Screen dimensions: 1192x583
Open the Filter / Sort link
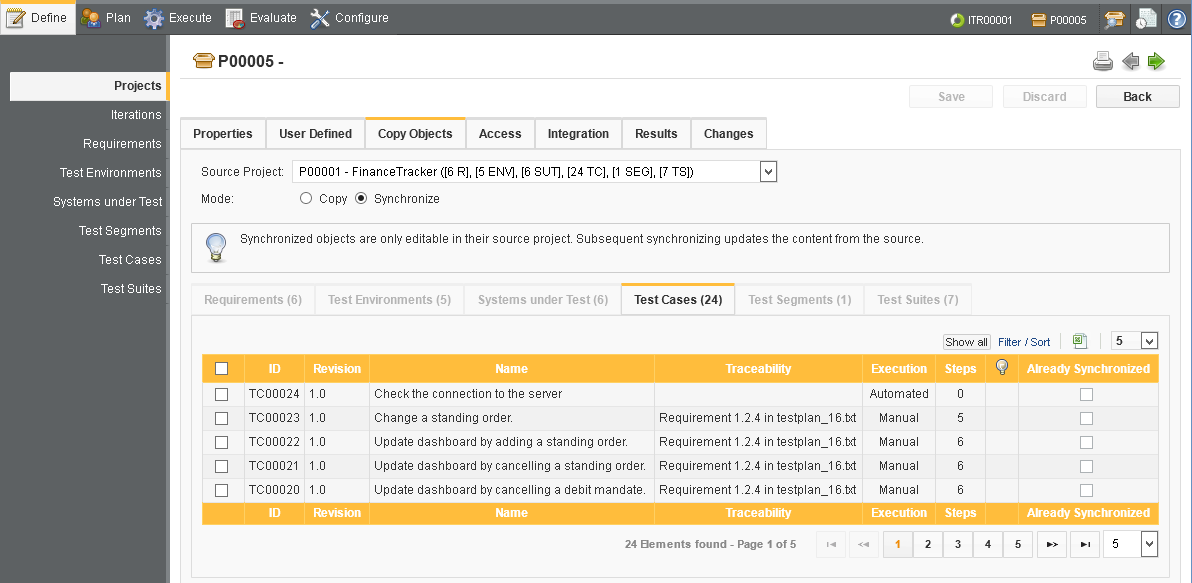click(1024, 342)
